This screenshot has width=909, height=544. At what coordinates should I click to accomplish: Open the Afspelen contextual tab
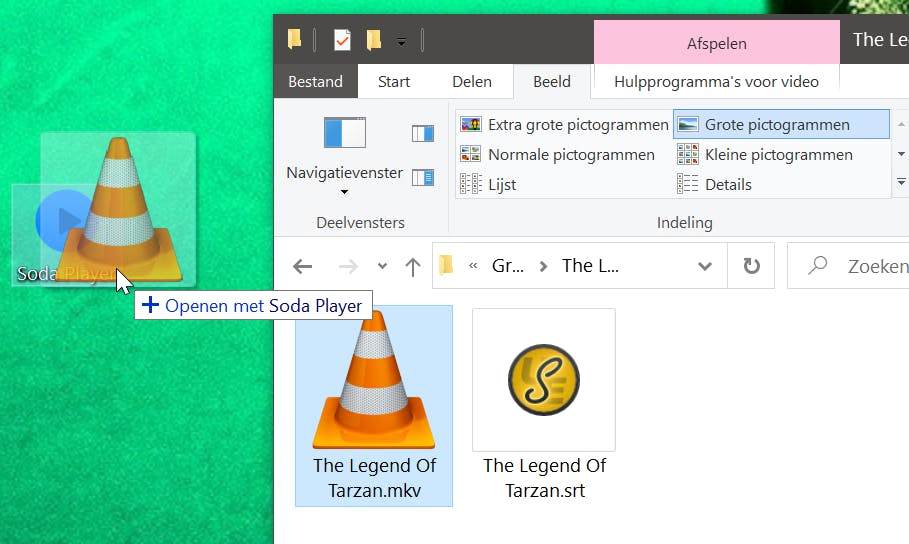coord(717,43)
